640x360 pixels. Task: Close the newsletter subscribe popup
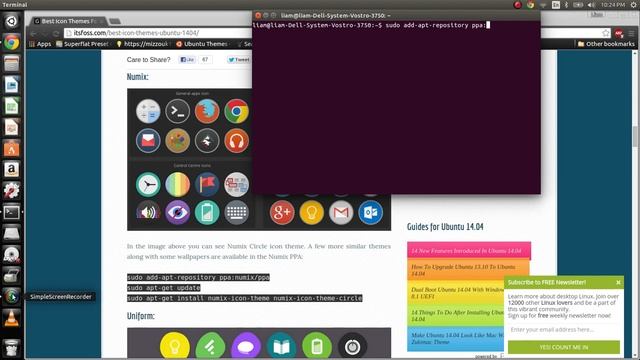coord(618,282)
